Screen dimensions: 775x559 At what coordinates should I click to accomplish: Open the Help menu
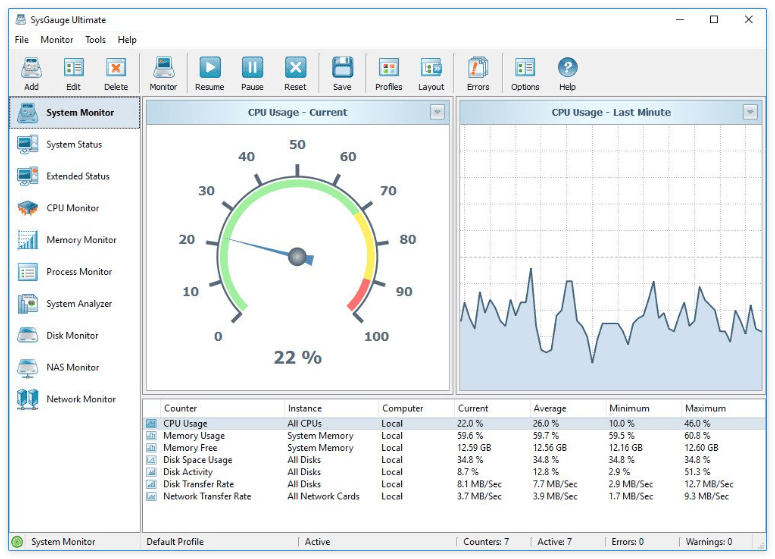tap(127, 40)
